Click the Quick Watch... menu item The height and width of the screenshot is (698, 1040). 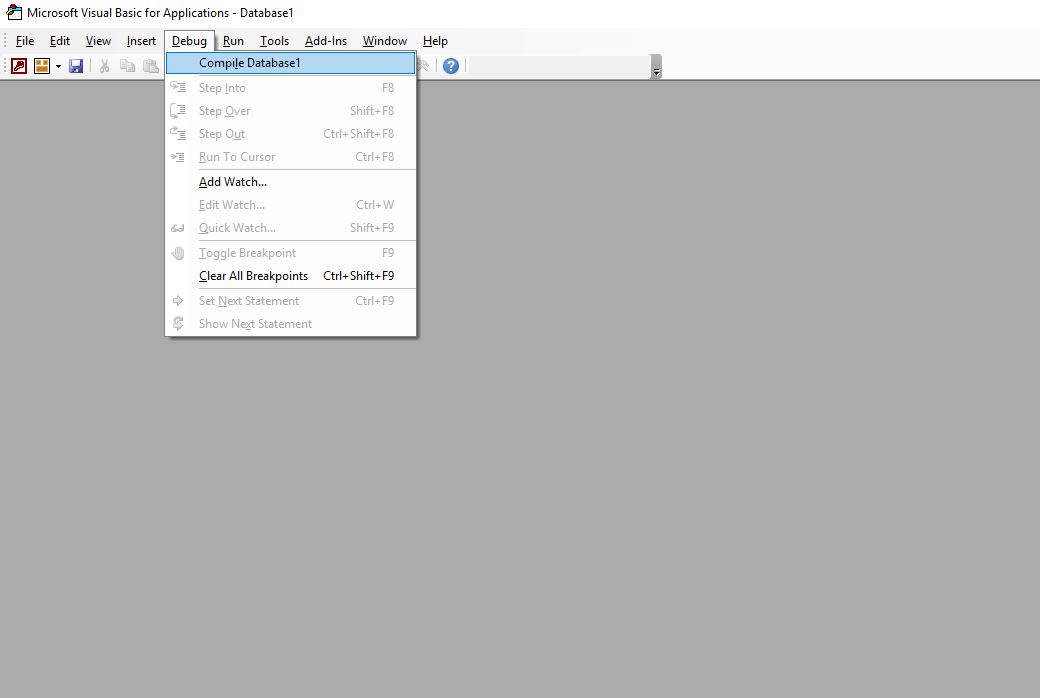click(x=291, y=228)
